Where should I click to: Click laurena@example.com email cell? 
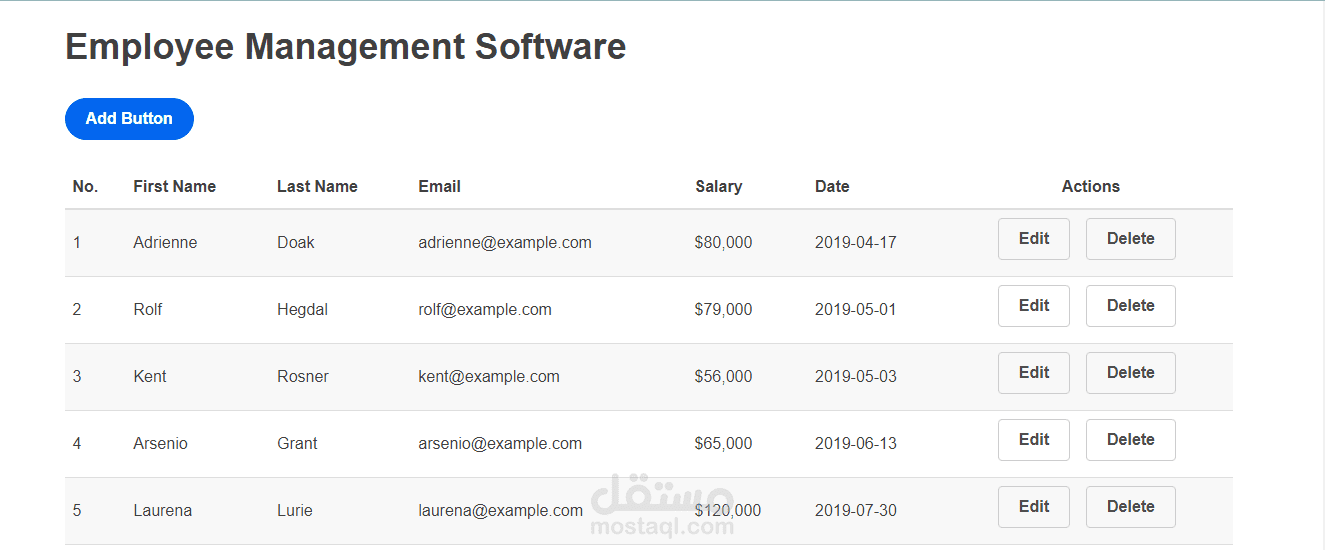click(501, 510)
